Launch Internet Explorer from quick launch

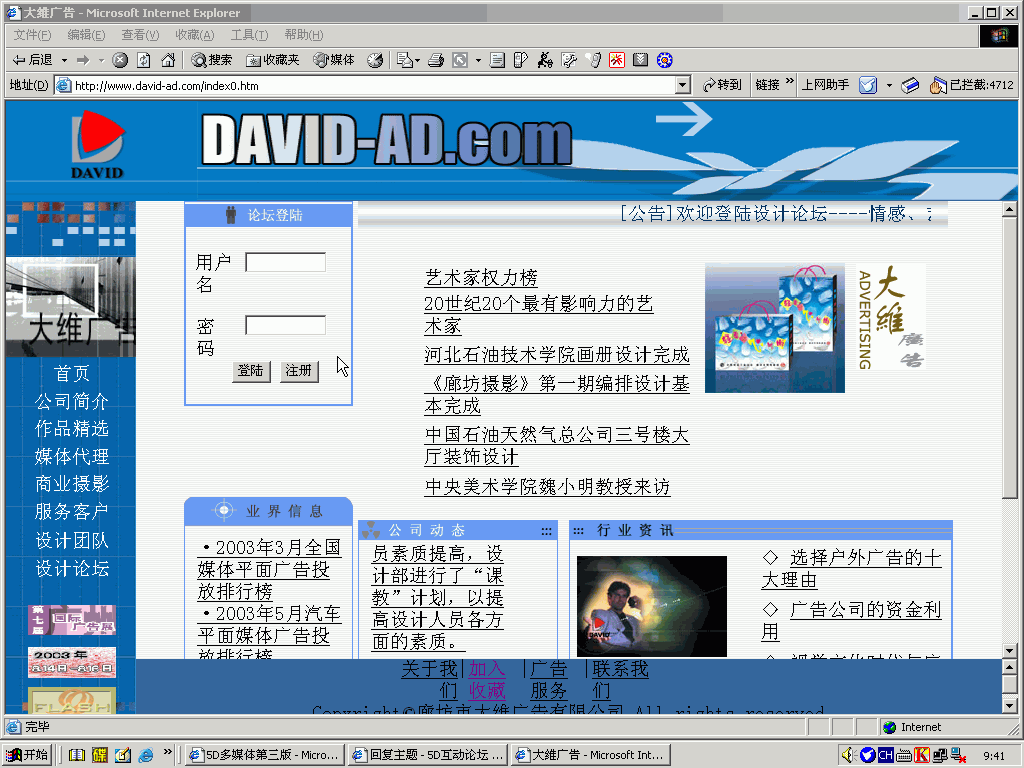click(146, 755)
